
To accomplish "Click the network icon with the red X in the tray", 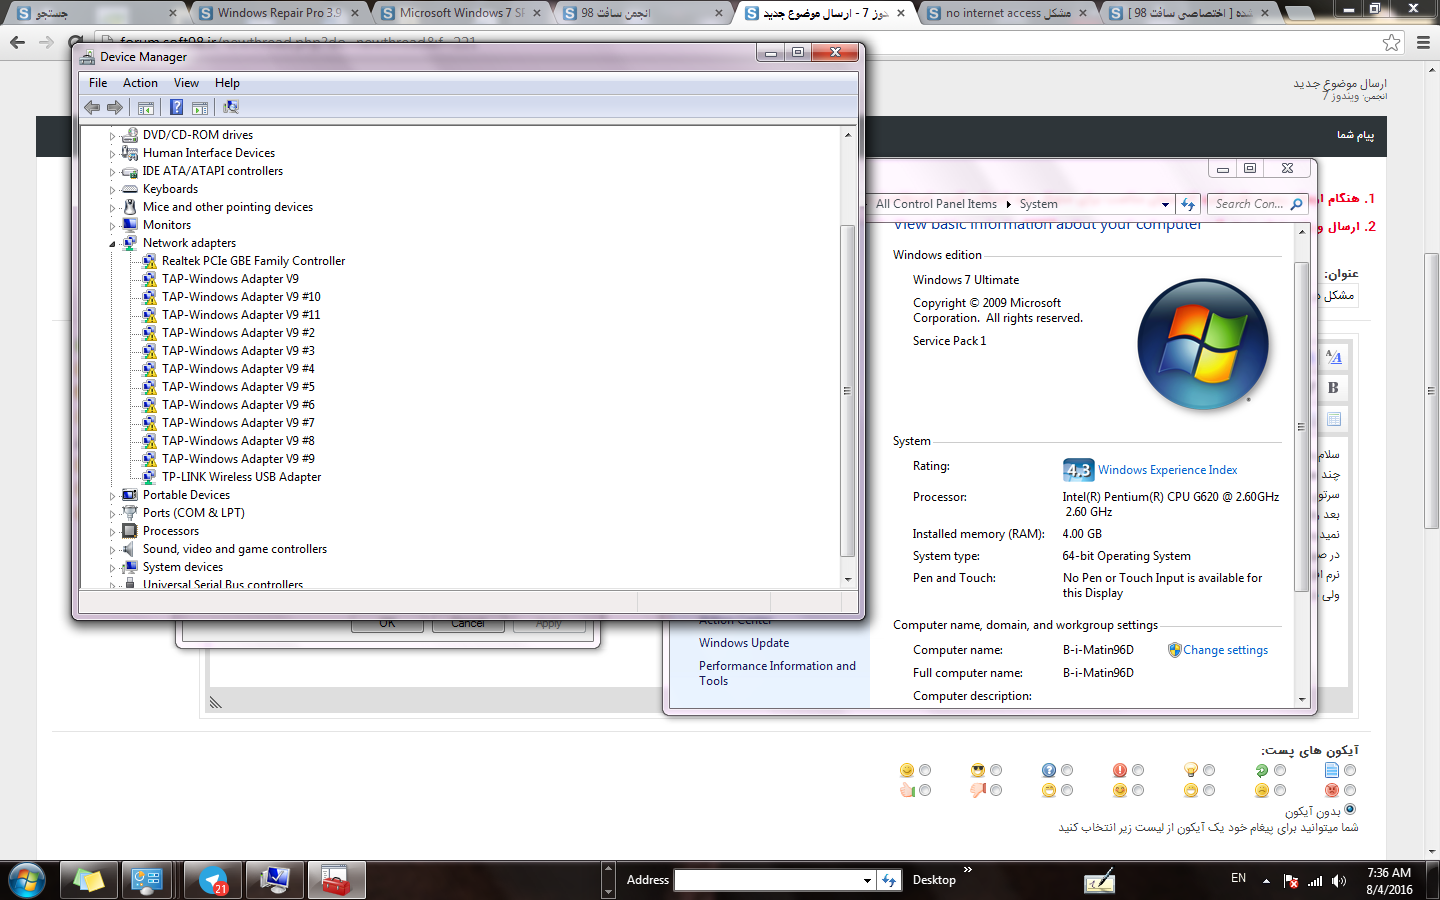I will (1290, 881).
